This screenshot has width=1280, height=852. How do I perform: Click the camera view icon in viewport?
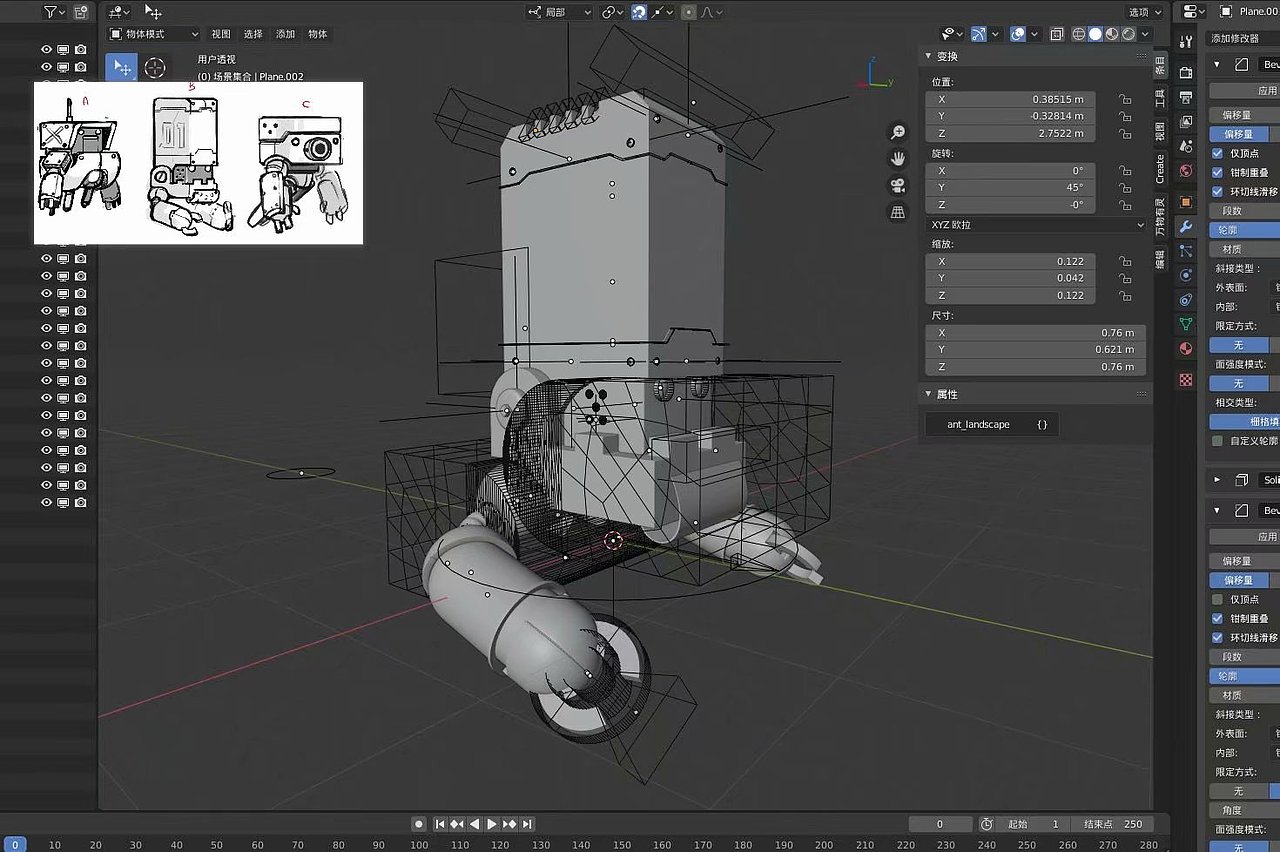pos(897,184)
